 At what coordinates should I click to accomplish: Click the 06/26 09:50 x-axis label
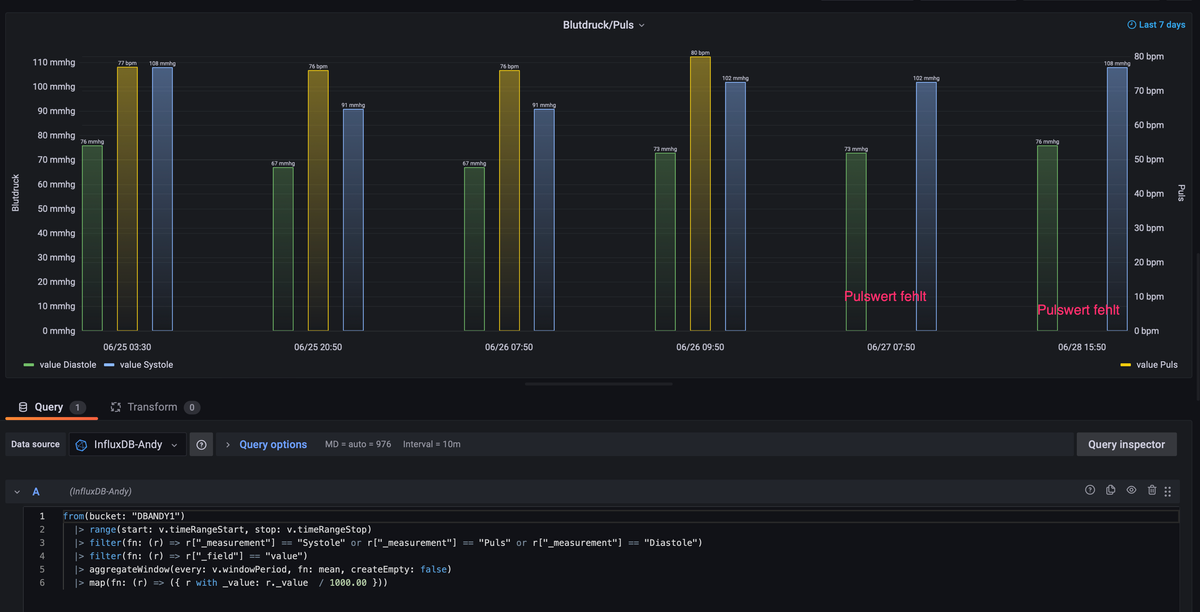tap(700, 347)
